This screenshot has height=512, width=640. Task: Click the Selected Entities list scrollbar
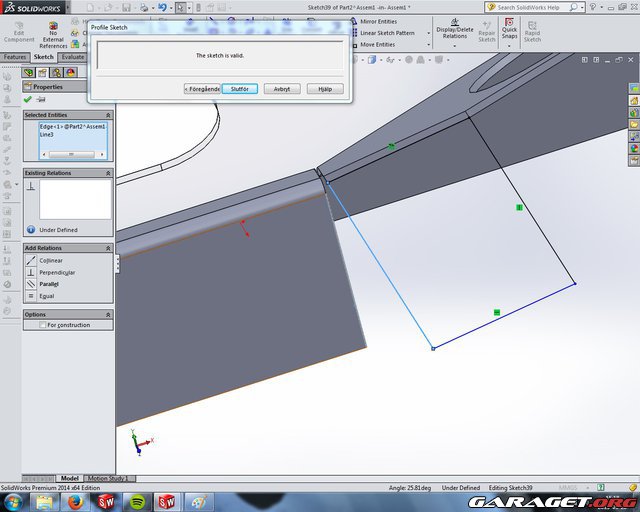click(x=70, y=154)
